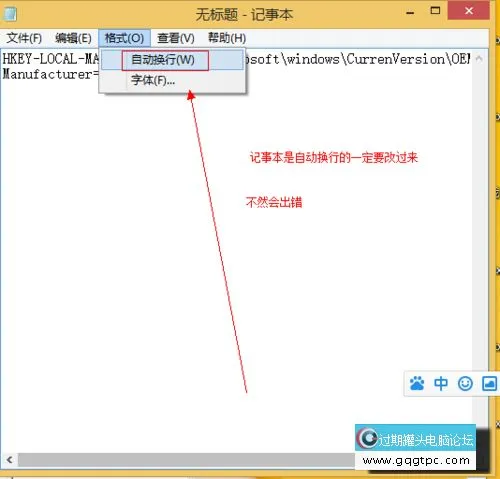Viewport: 500px width, 479px height.
Task: Toggle 自动换行(W) word wrap option
Action: 172,60
